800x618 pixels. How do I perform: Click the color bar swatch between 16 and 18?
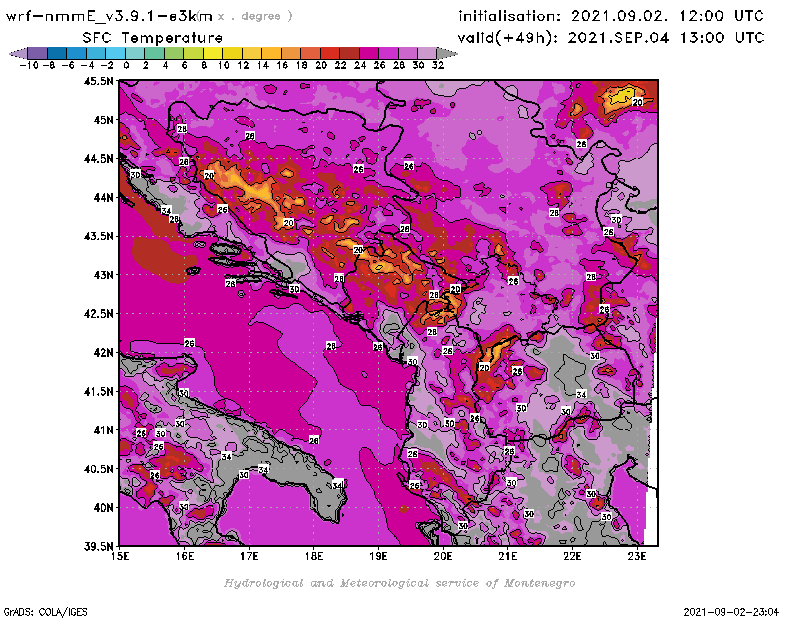pos(291,54)
